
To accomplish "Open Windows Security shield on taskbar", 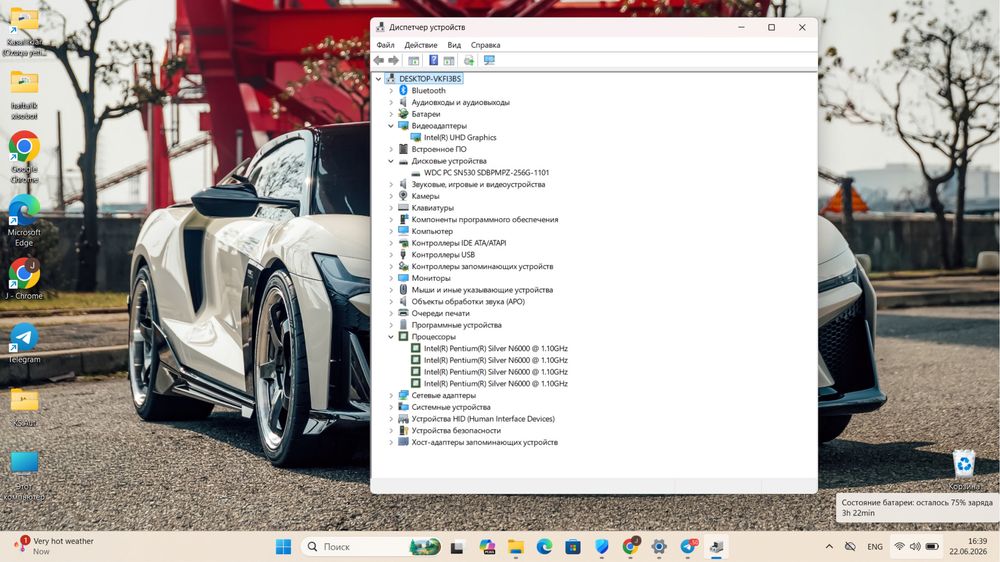I will 602,547.
